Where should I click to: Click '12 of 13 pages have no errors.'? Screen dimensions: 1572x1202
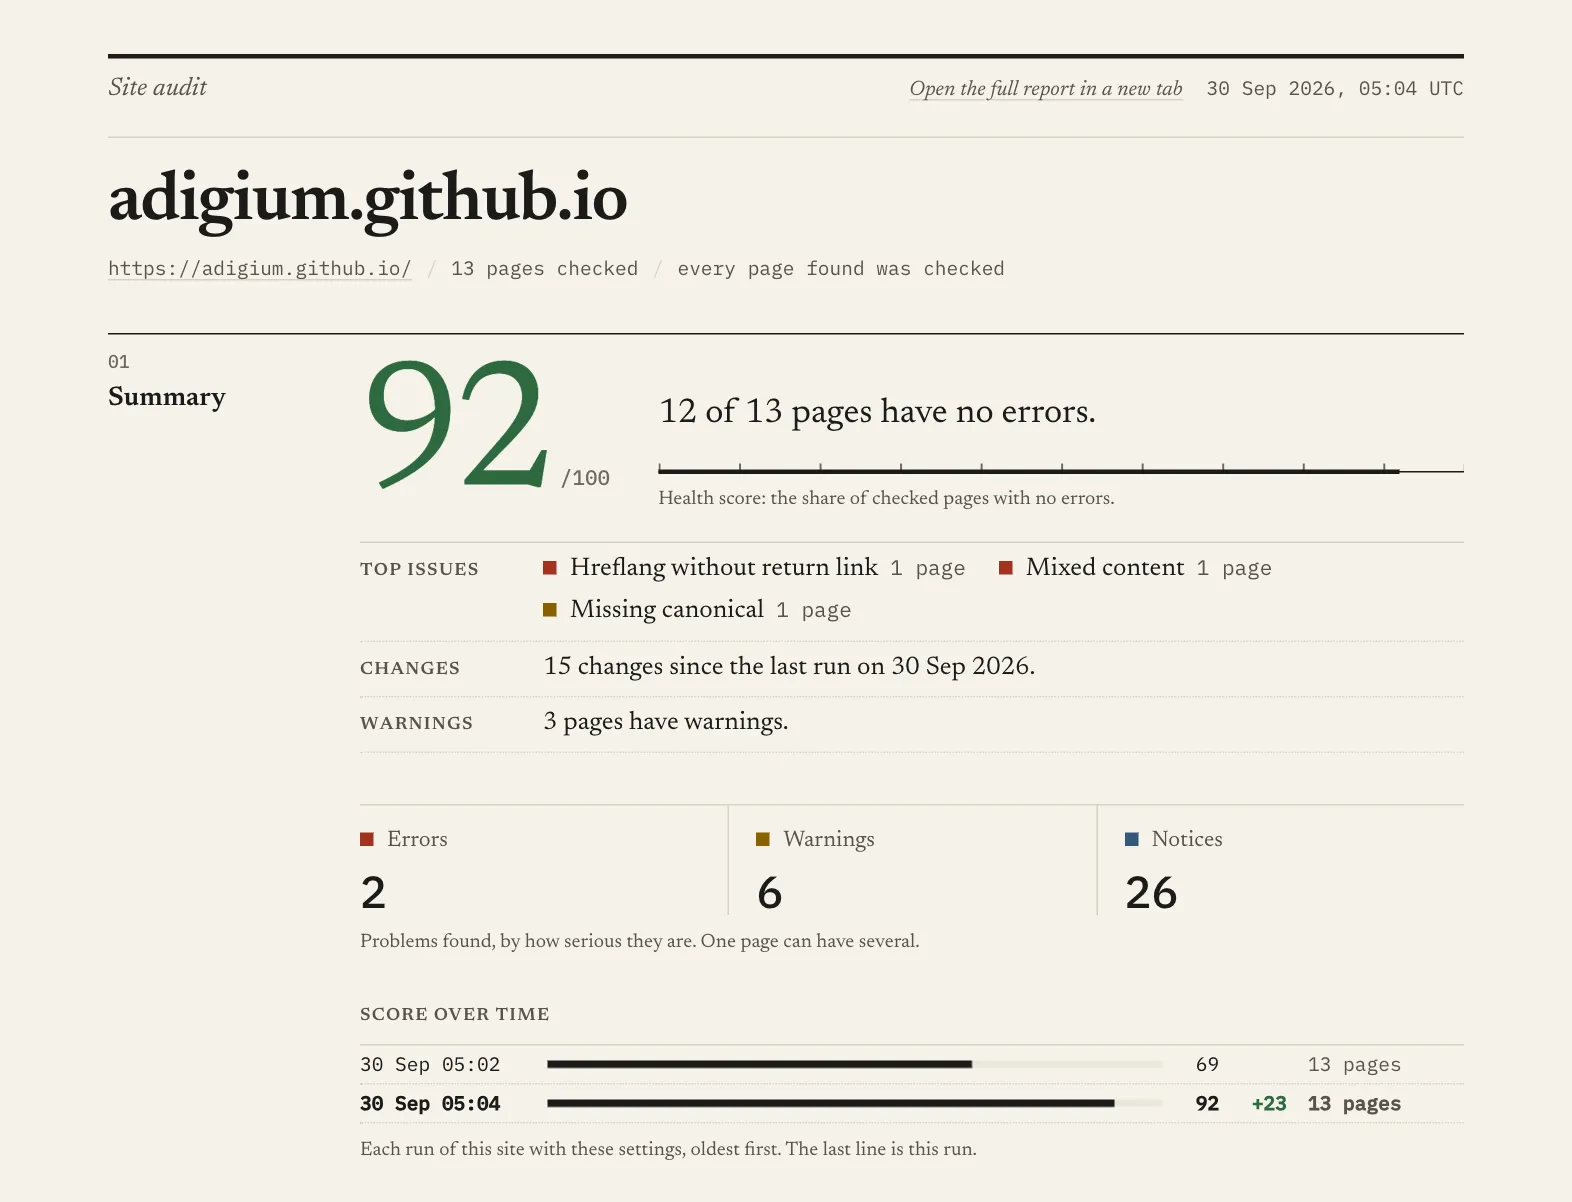[x=877, y=411]
